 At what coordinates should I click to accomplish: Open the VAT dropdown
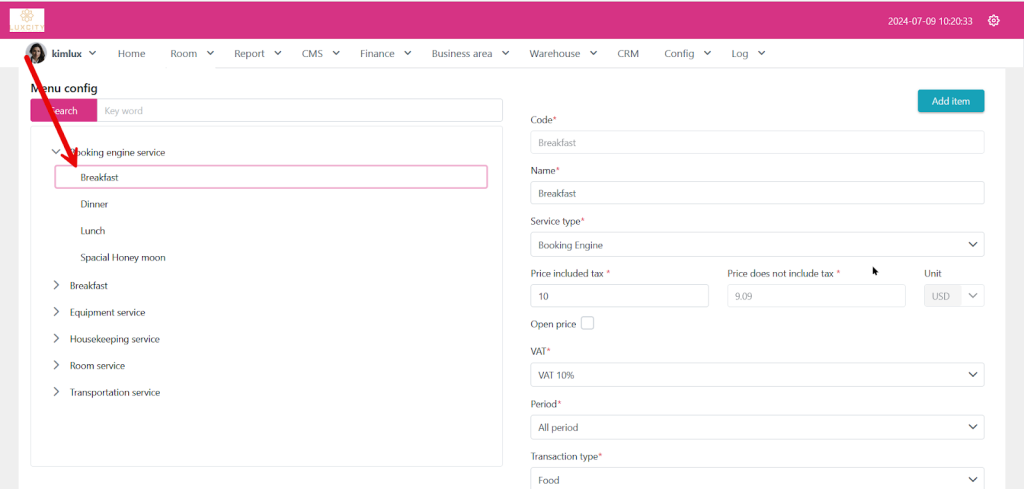point(756,375)
